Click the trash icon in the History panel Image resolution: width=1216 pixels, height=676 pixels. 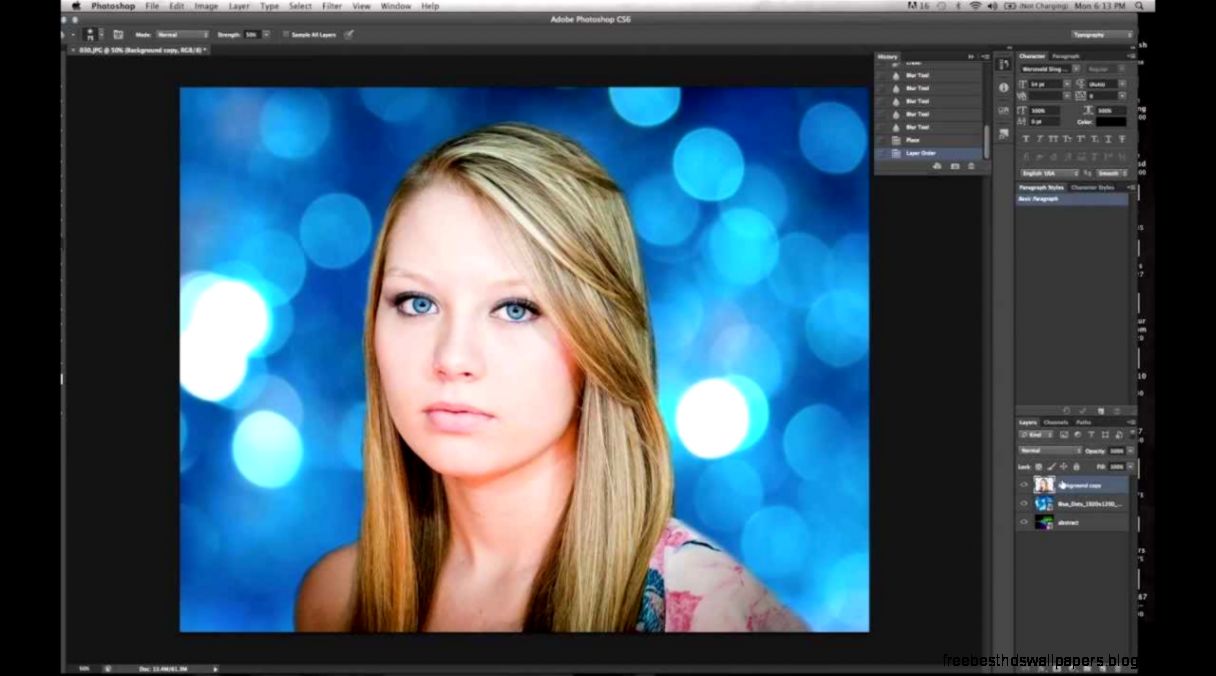click(971, 166)
